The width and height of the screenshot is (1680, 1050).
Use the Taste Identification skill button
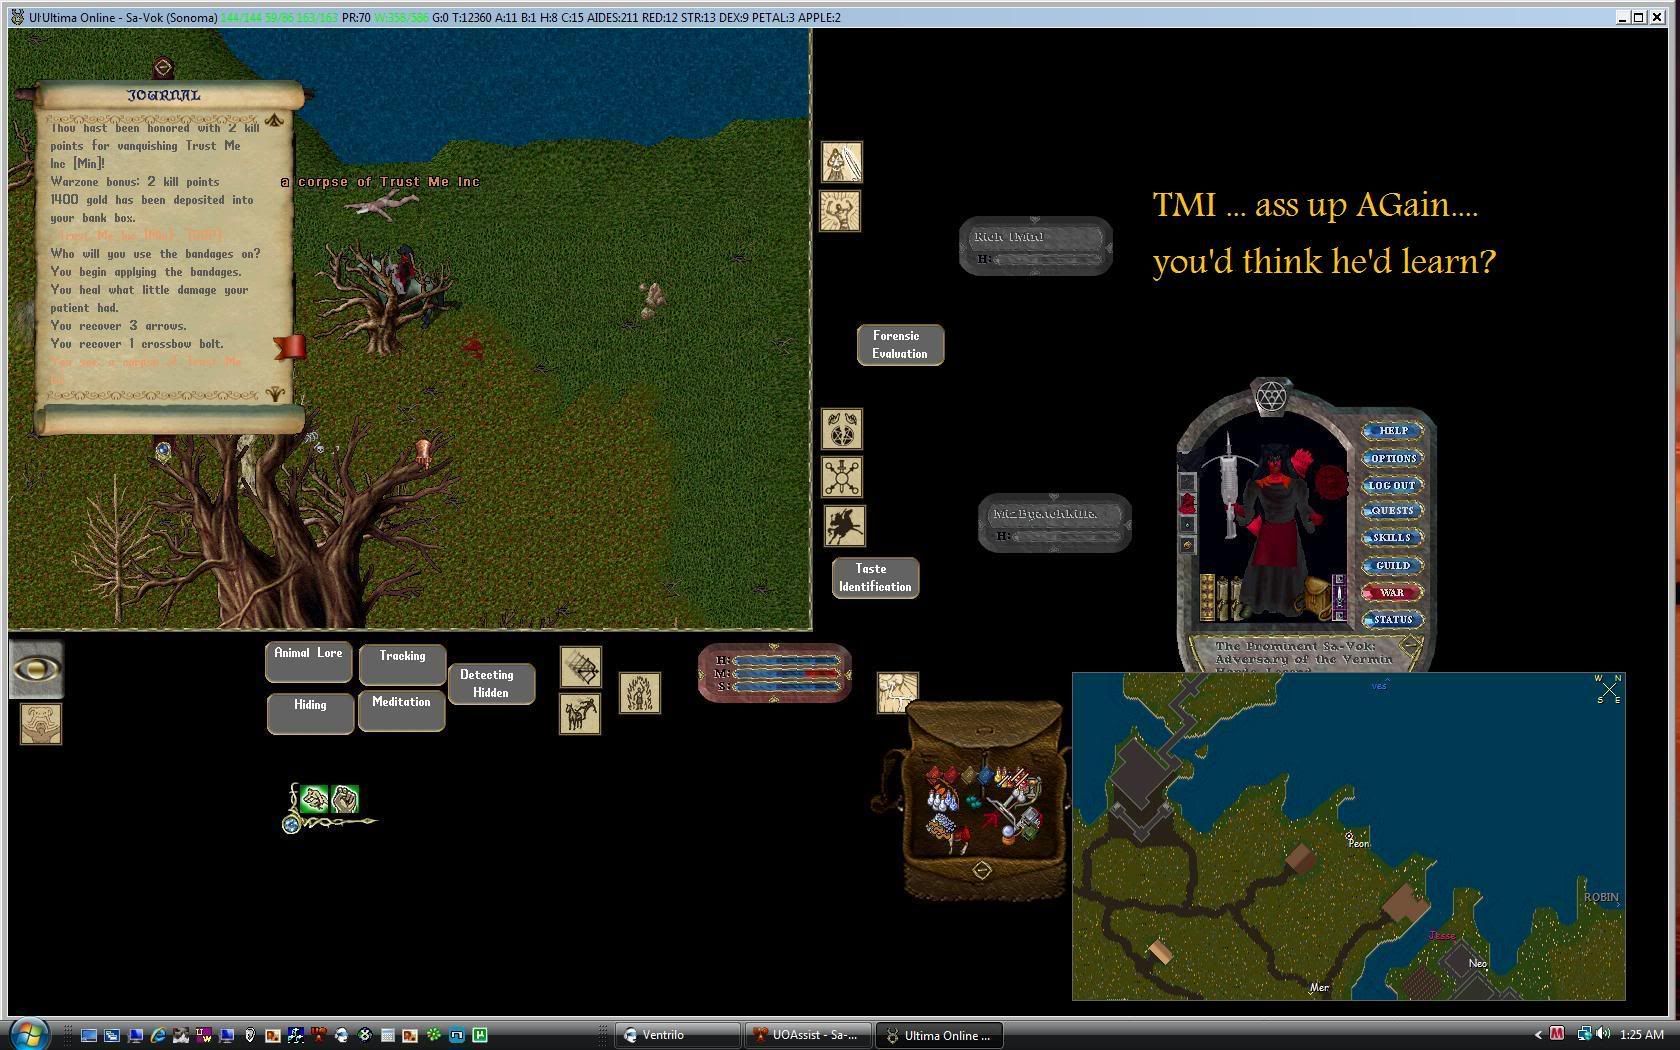point(875,578)
